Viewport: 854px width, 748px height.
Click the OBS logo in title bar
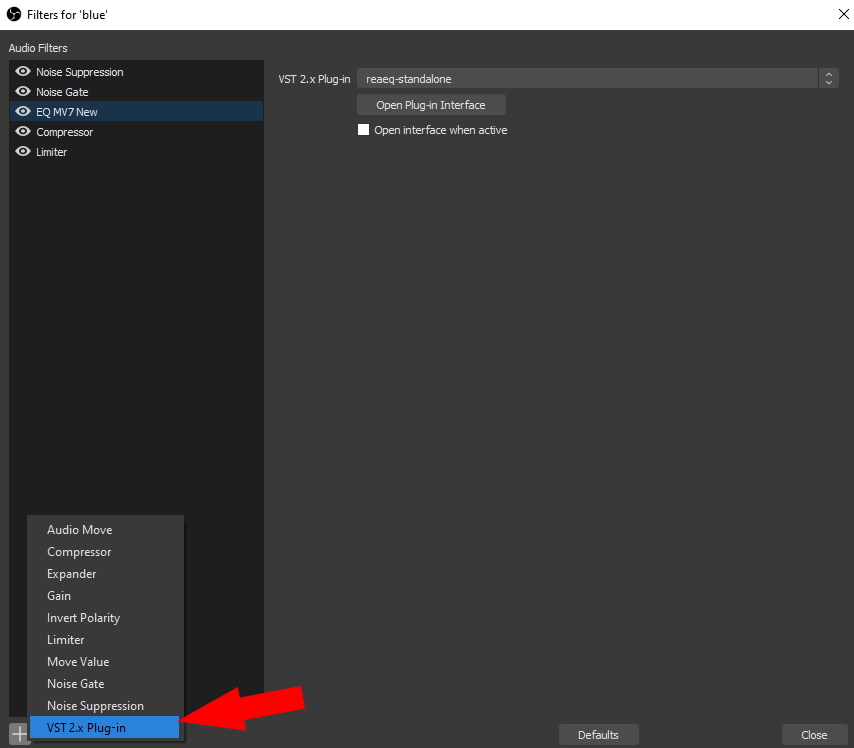(x=14, y=13)
